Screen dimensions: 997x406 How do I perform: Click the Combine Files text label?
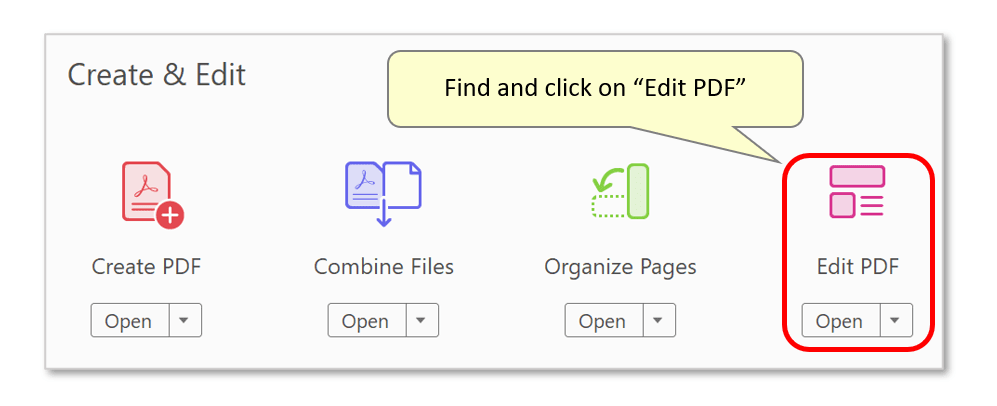[x=384, y=267]
